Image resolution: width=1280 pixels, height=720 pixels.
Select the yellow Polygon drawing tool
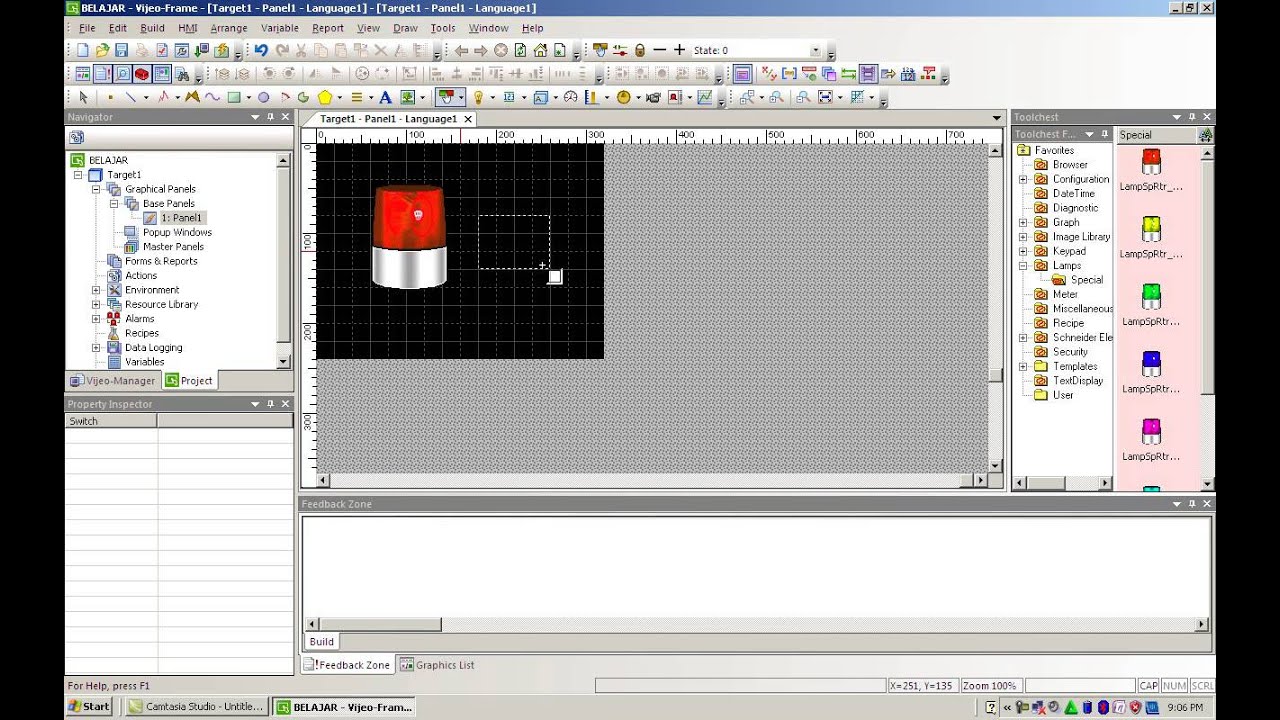[x=325, y=97]
